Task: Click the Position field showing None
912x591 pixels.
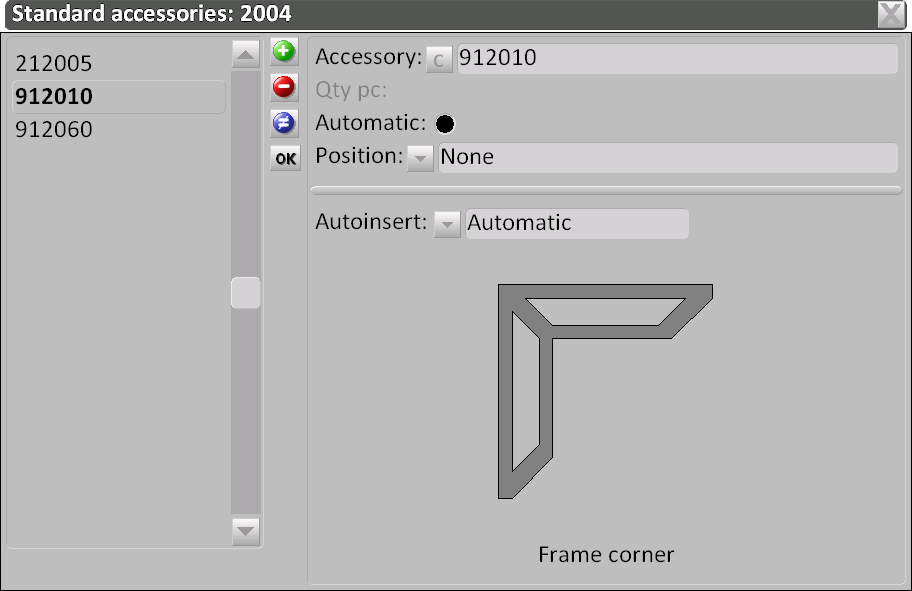Action: point(668,158)
